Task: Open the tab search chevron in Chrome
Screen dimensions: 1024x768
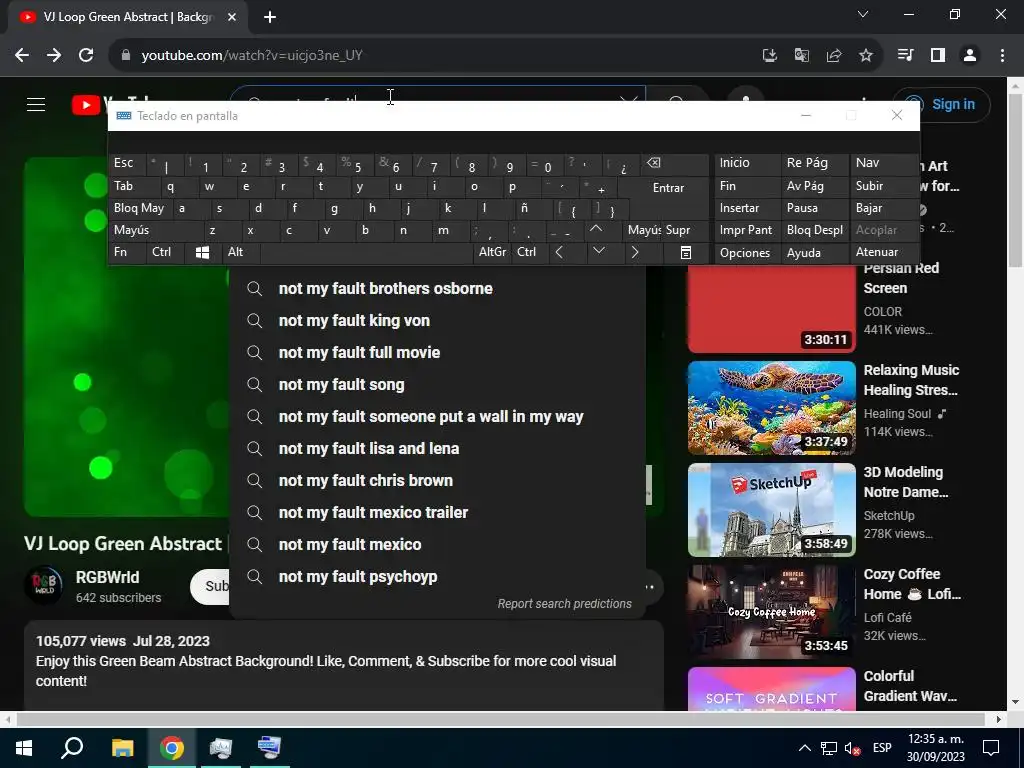Action: (863, 14)
